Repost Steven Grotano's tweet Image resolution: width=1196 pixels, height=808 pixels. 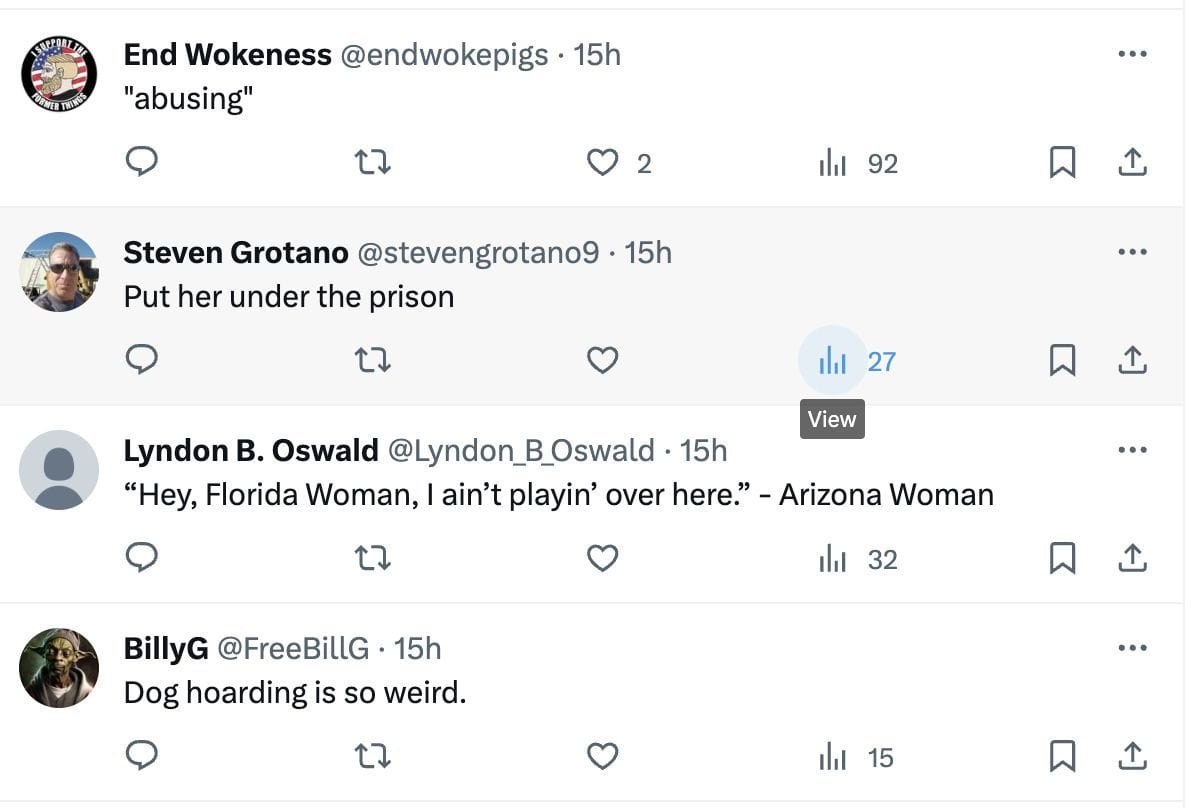point(373,360)
